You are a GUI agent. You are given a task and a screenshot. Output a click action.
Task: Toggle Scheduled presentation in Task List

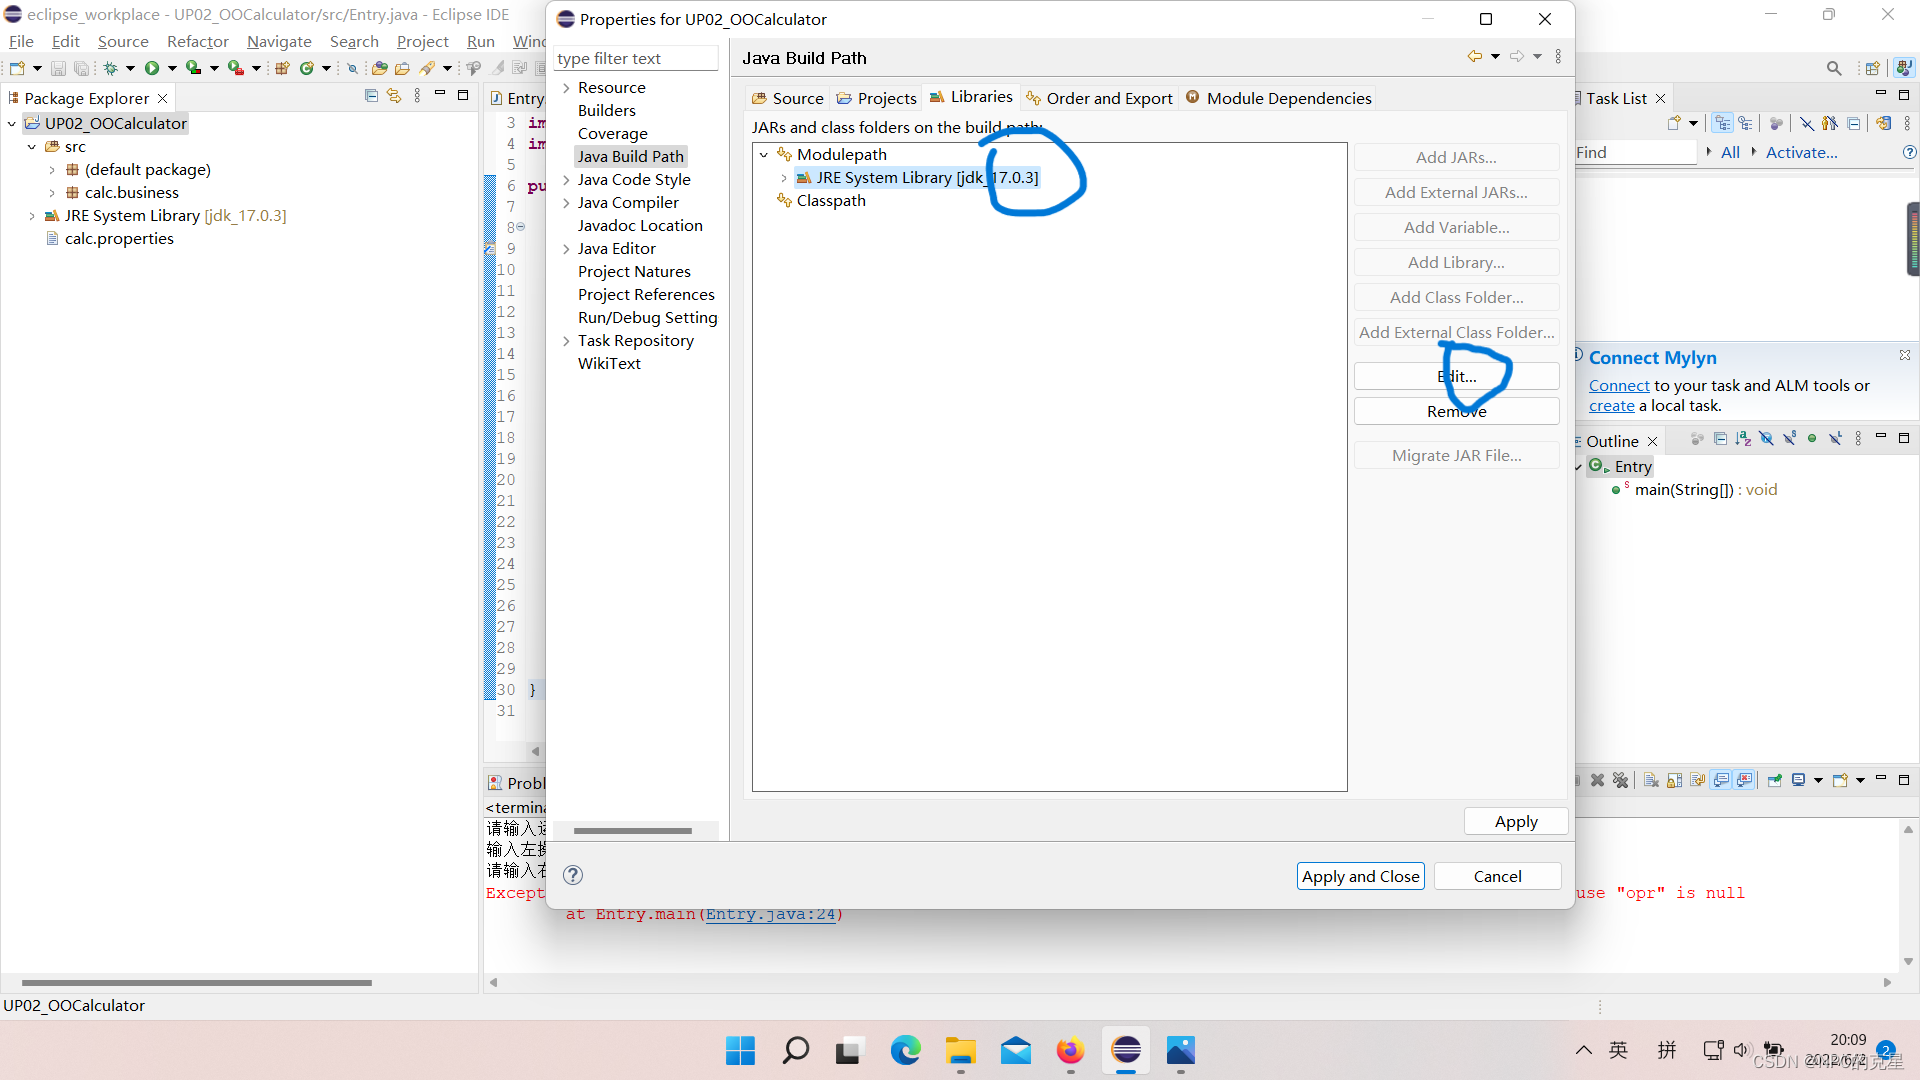pos(1745,123)
